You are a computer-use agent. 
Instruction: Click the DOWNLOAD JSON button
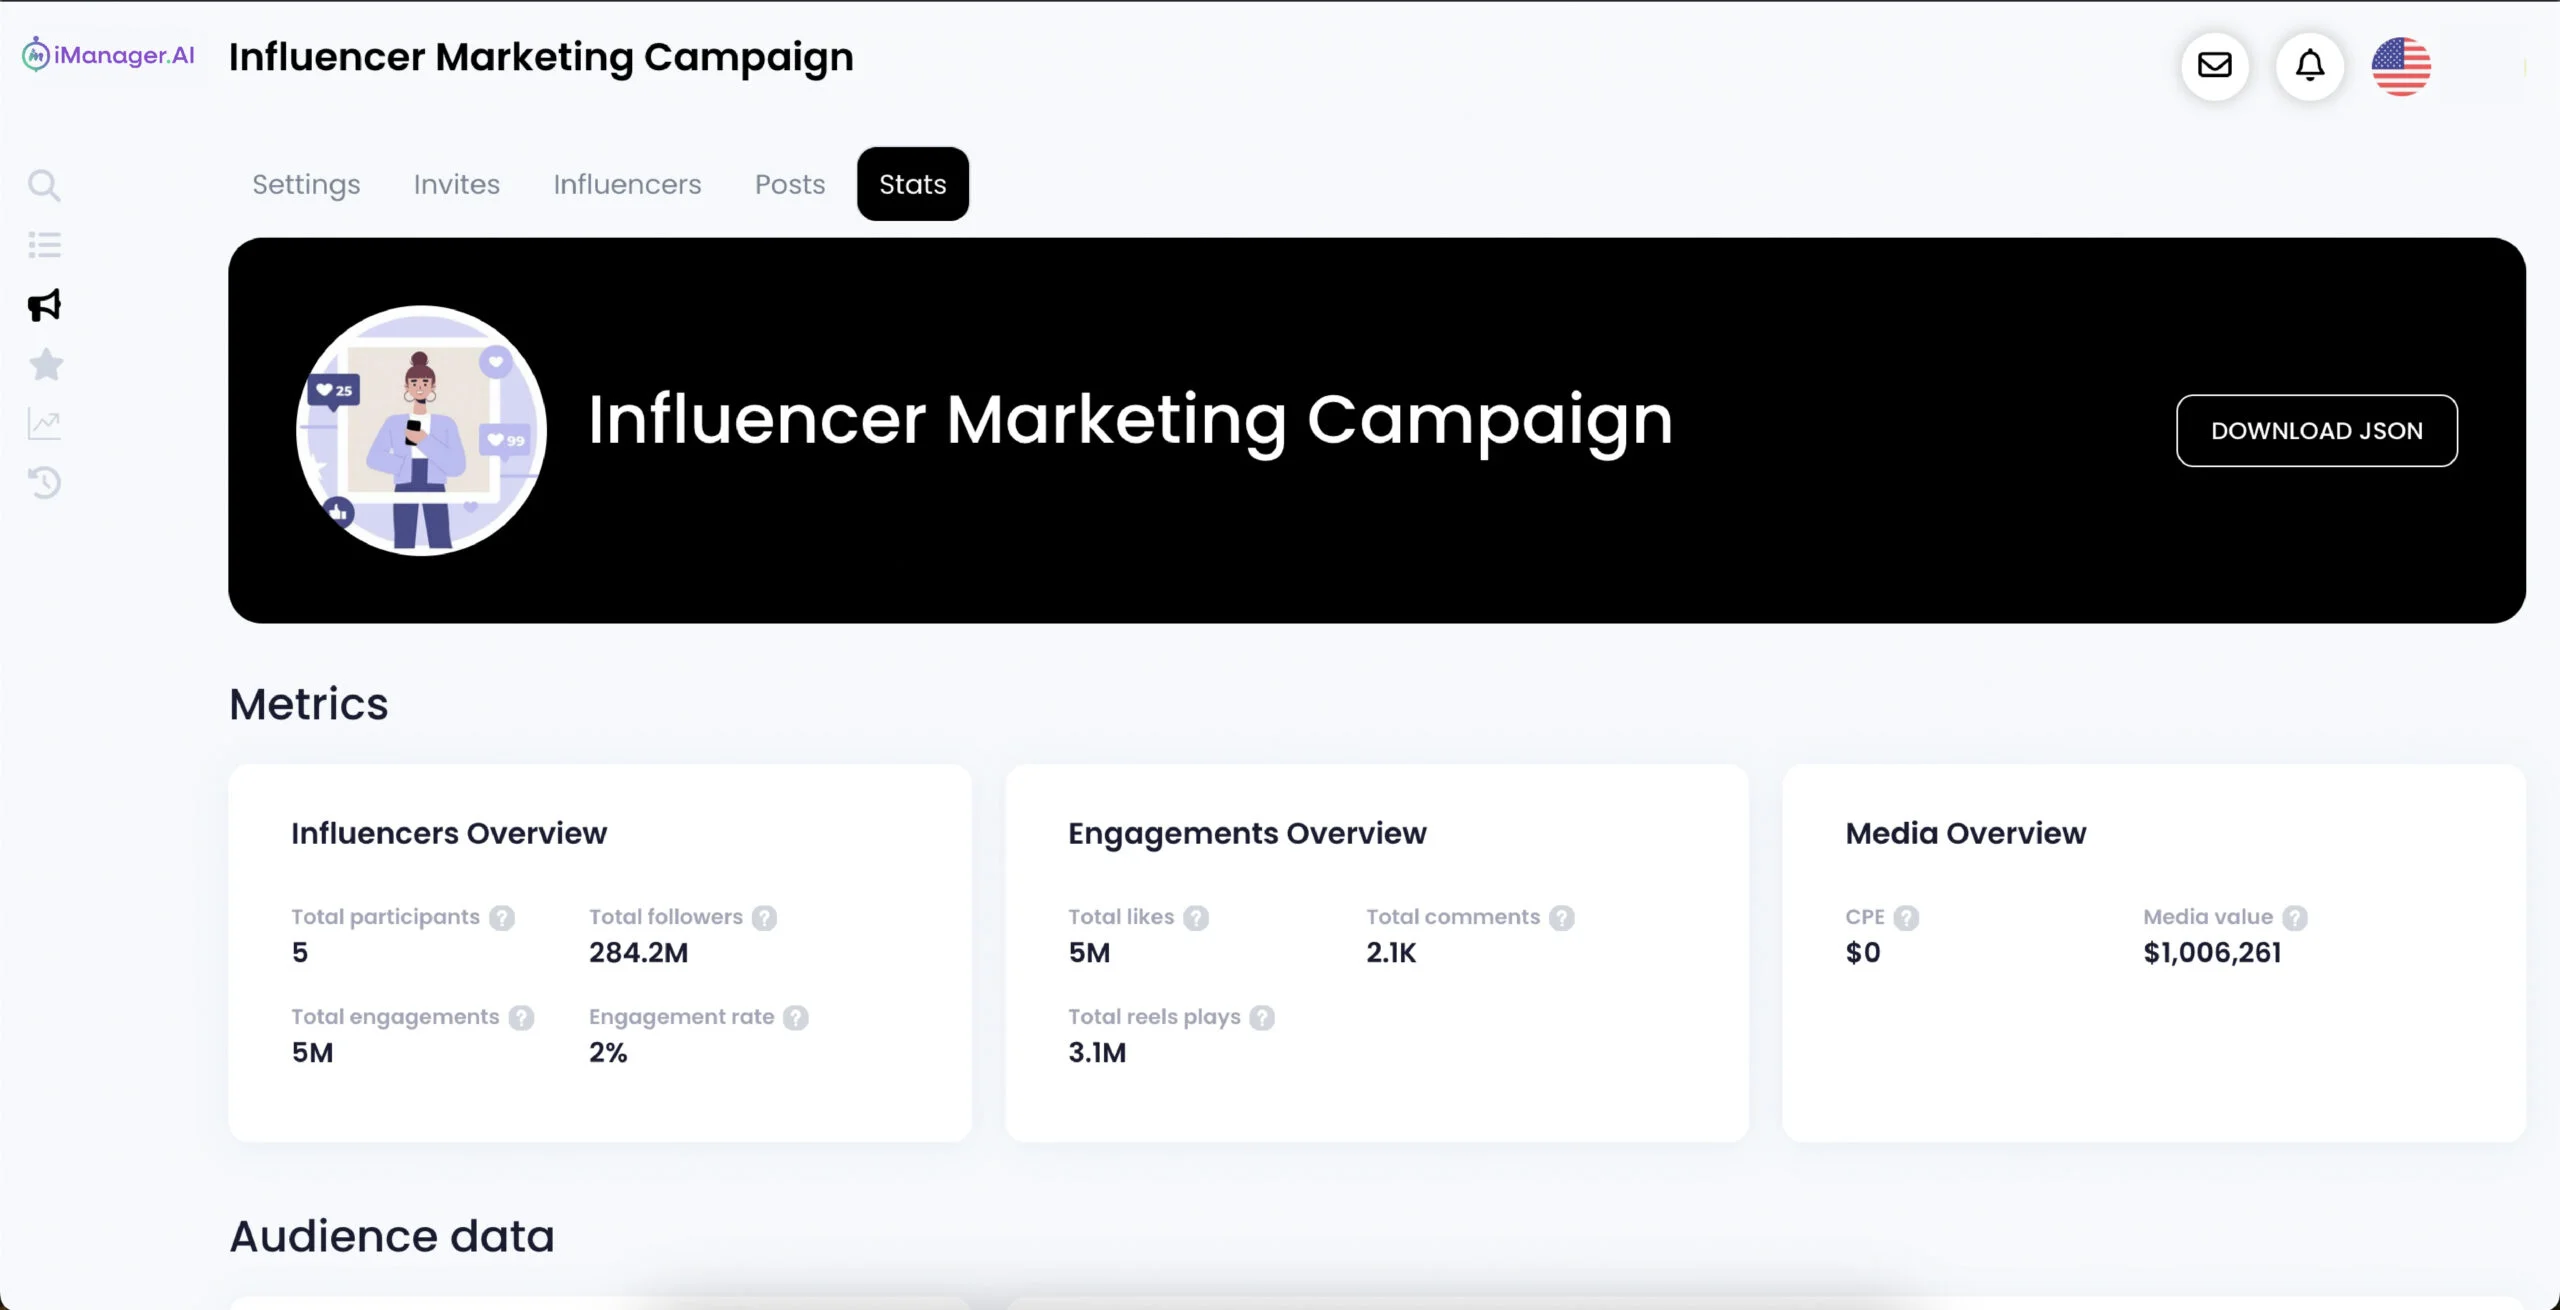pyautogui.click(x=2317, y=431)
